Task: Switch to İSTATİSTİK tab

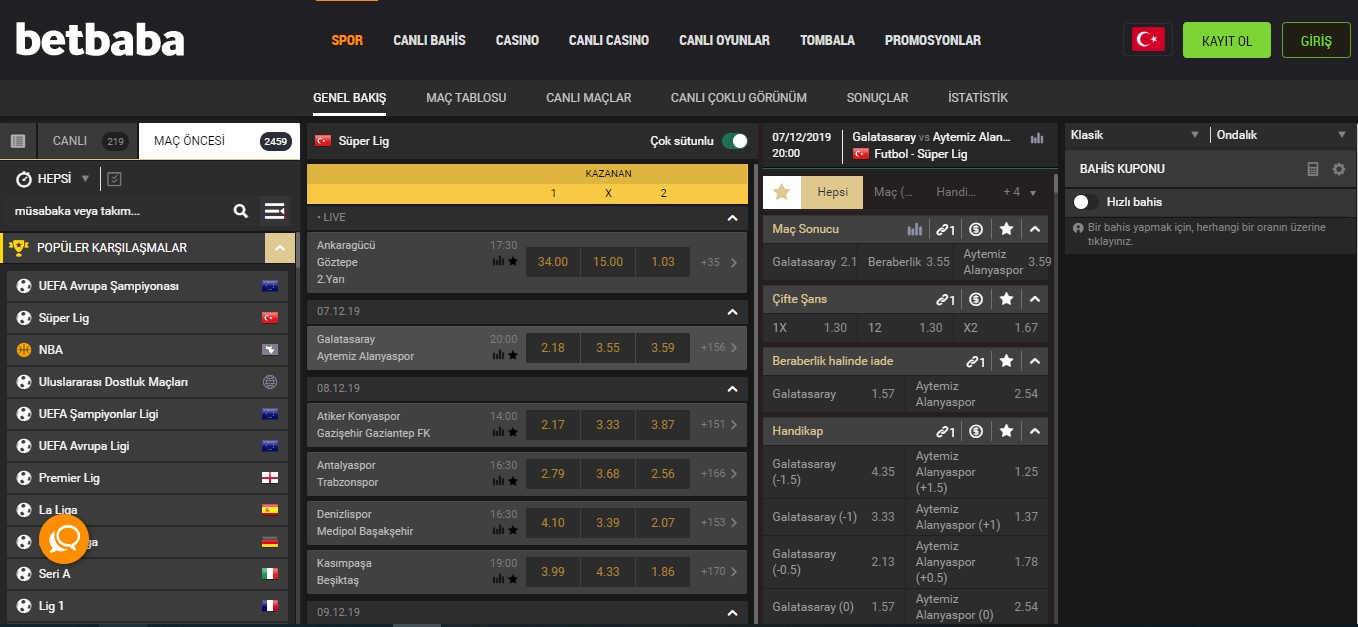Action: tap(977, 98)
